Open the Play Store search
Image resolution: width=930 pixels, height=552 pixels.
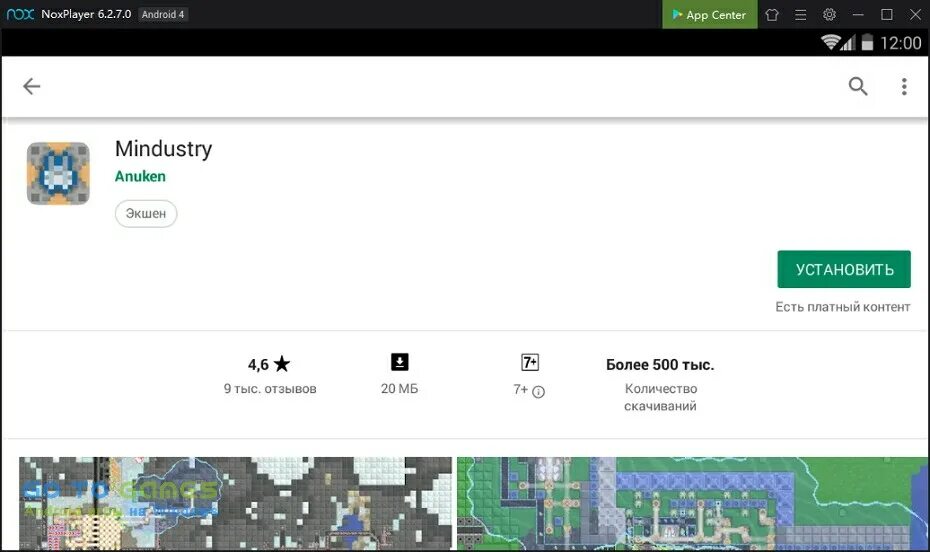coord(858,87)
